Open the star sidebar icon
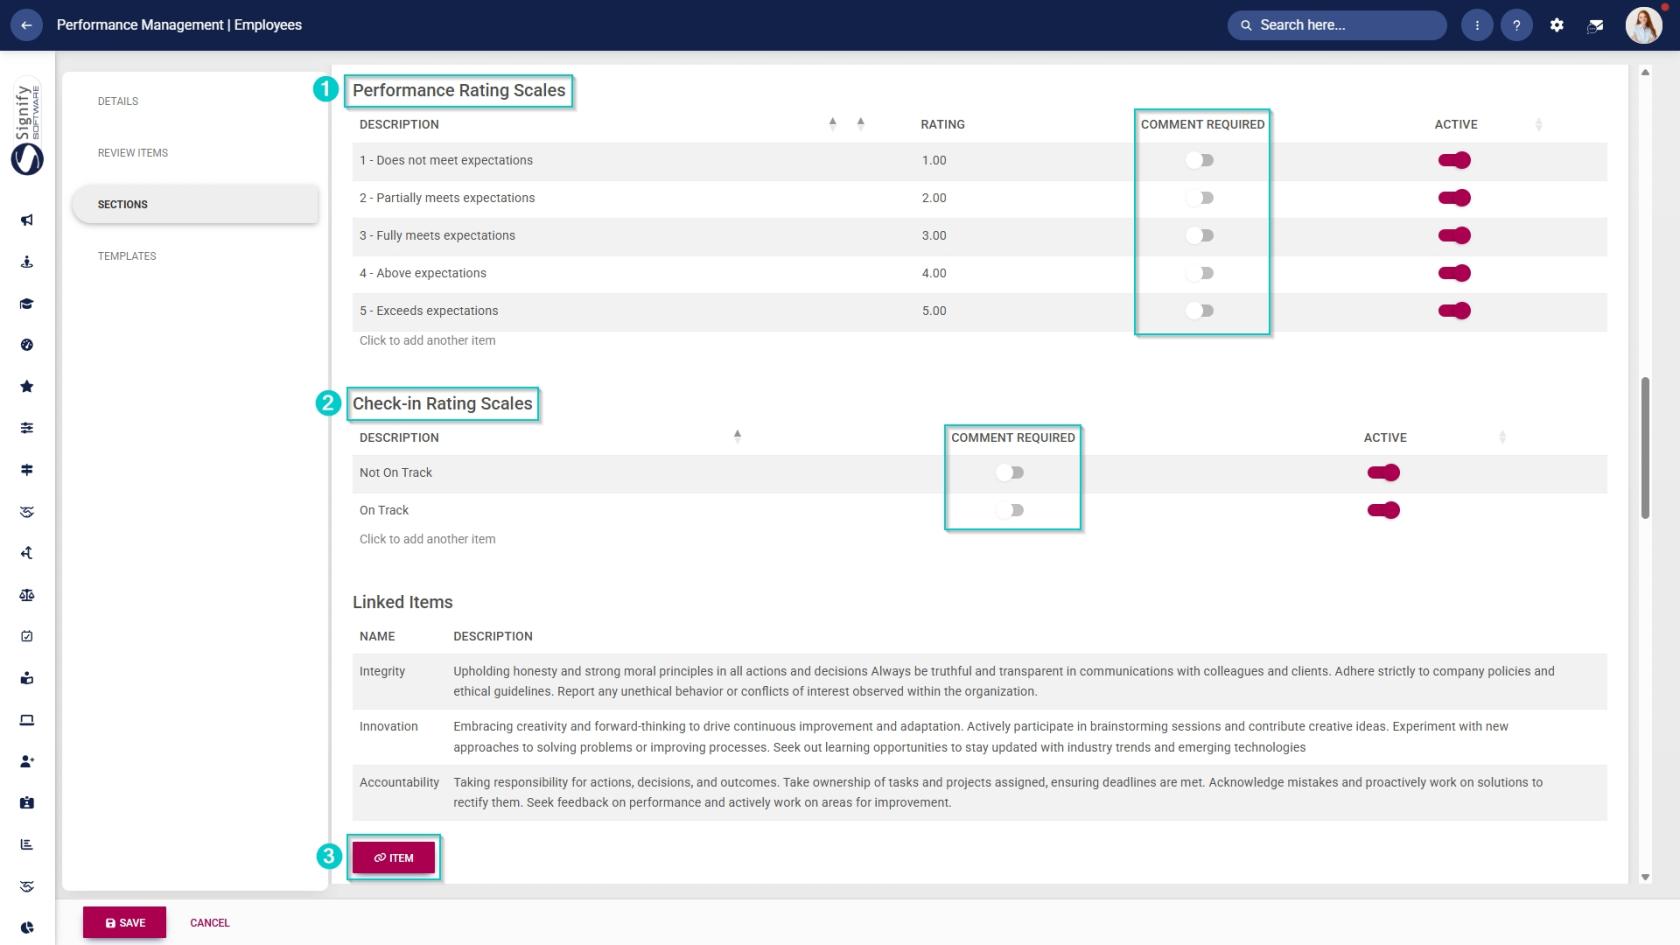The image size is (1680, 945). (x=27, y=386)
